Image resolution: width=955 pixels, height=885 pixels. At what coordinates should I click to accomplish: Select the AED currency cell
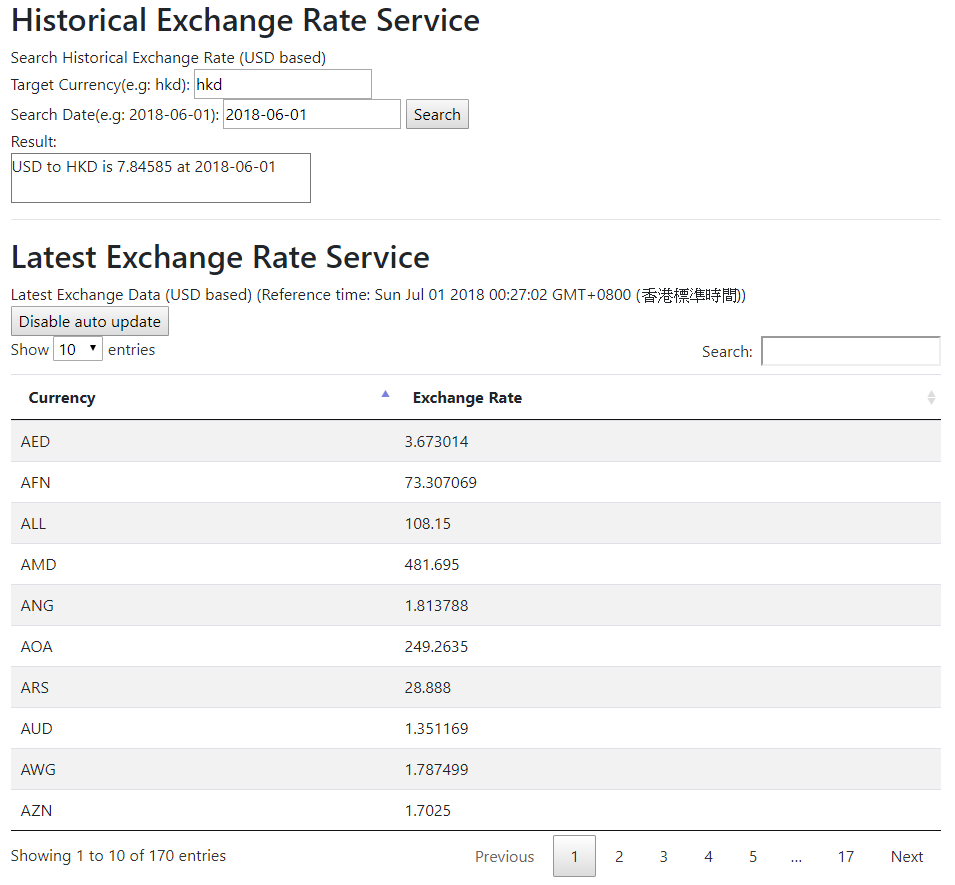[x=203, y=441]
